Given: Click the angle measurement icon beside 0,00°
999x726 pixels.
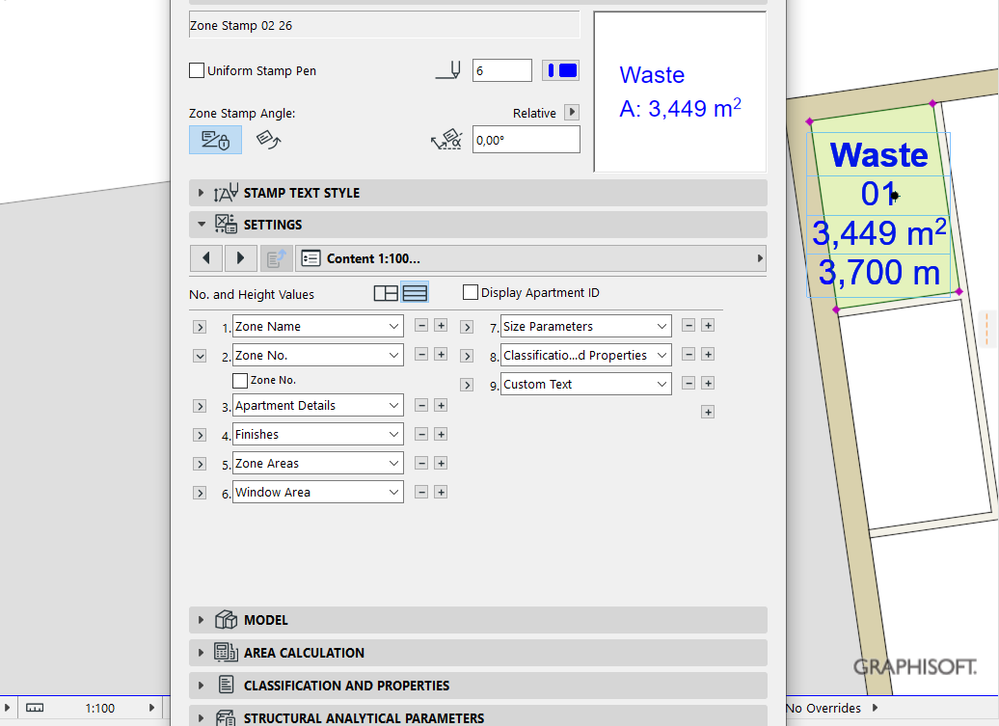Looking at the screenshot, I should (446, 139).
